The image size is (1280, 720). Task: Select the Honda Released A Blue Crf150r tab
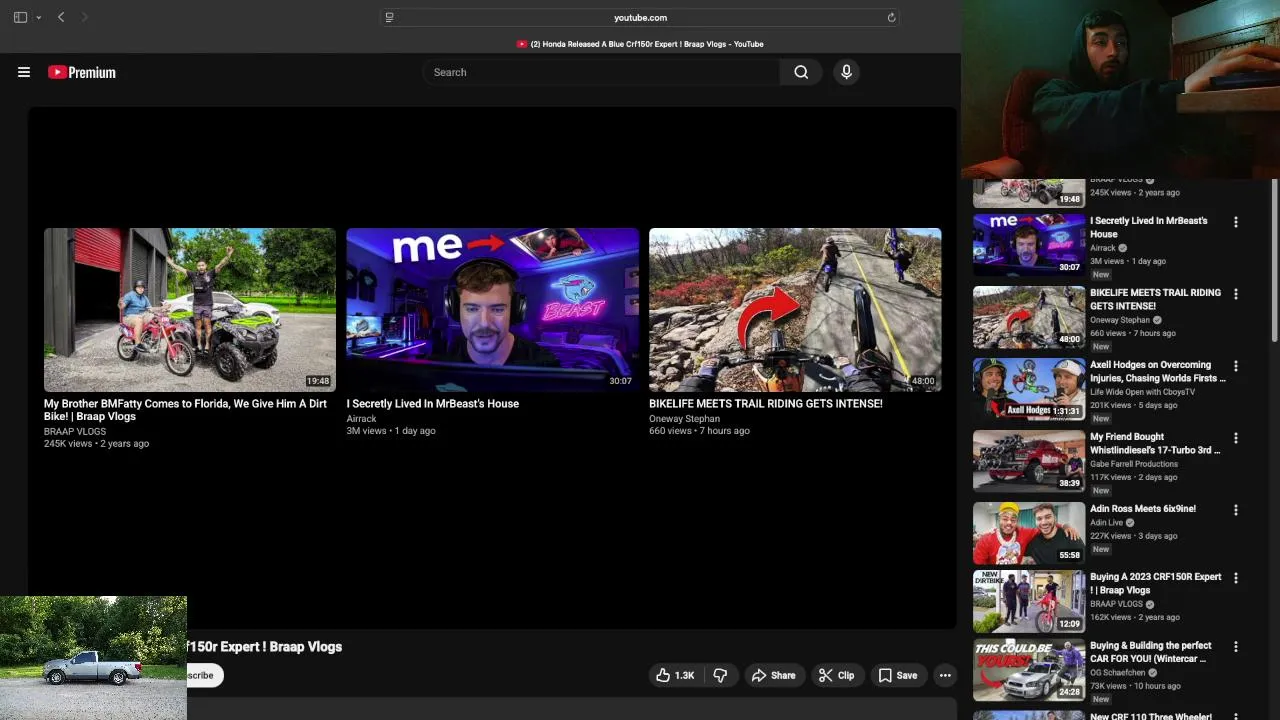click(640, 44)
